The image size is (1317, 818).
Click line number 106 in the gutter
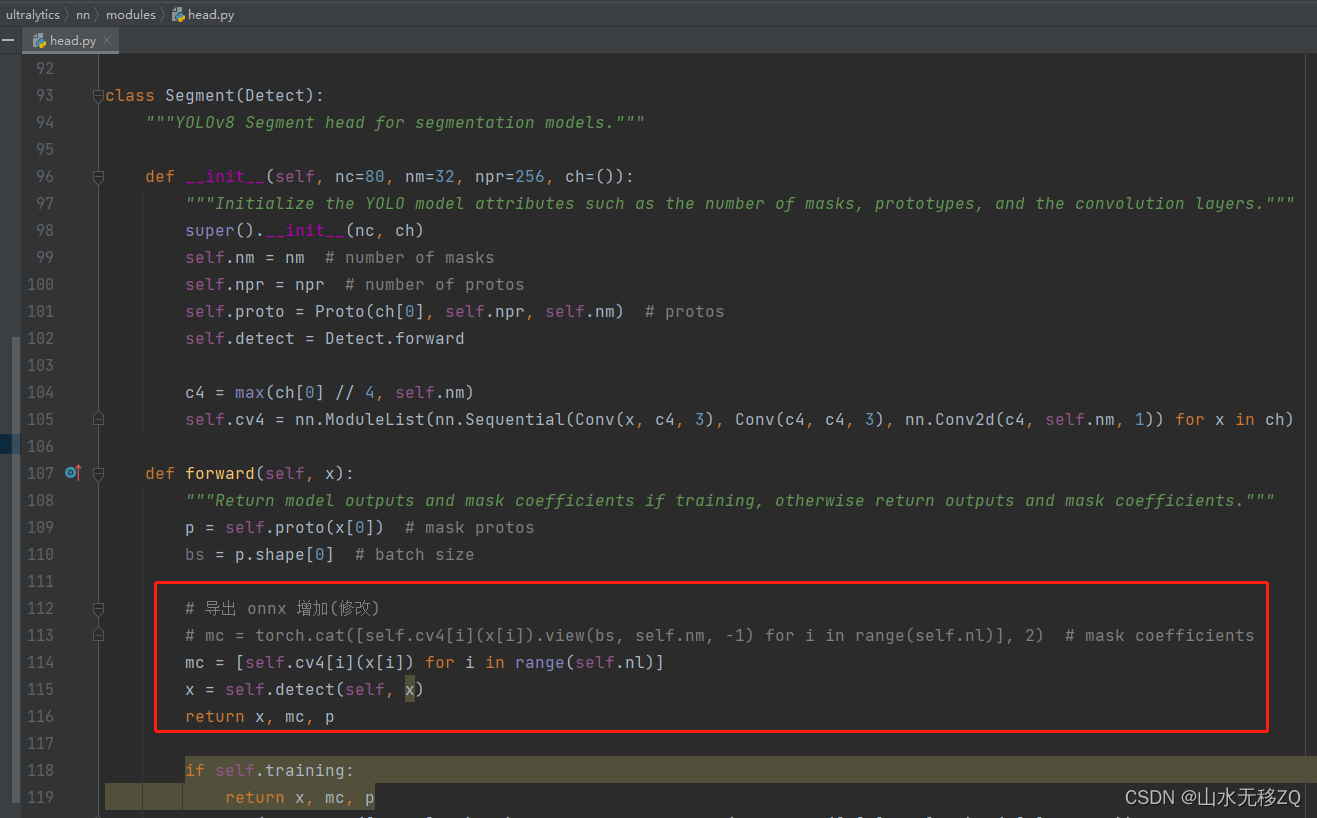click(41, 446)
